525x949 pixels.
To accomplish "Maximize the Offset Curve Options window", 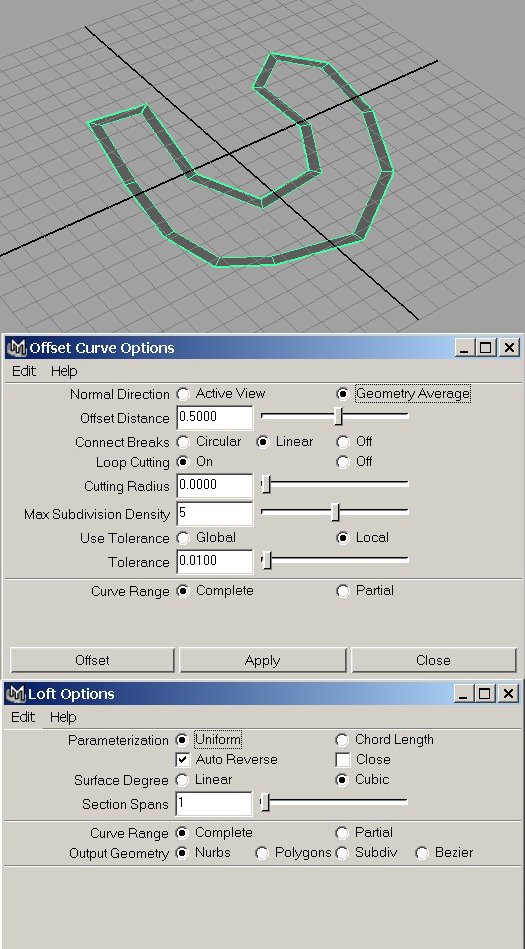I will pos(486,347).
